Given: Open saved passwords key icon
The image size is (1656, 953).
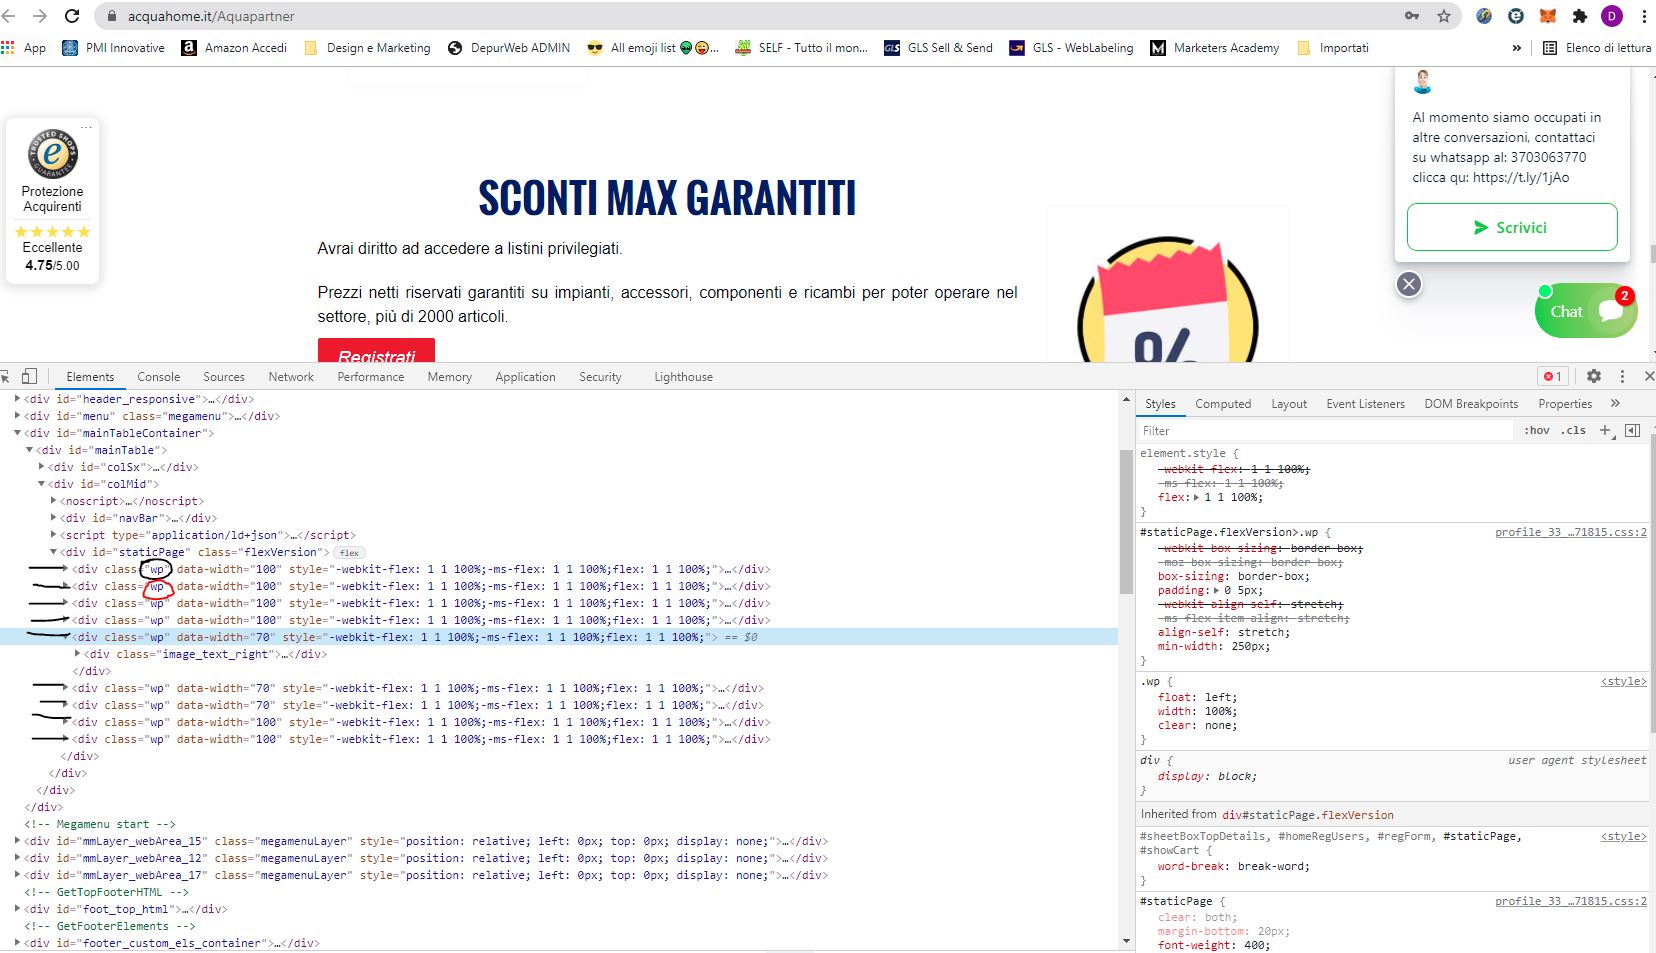Looking at the screenshot, I should pos(1412,16).
